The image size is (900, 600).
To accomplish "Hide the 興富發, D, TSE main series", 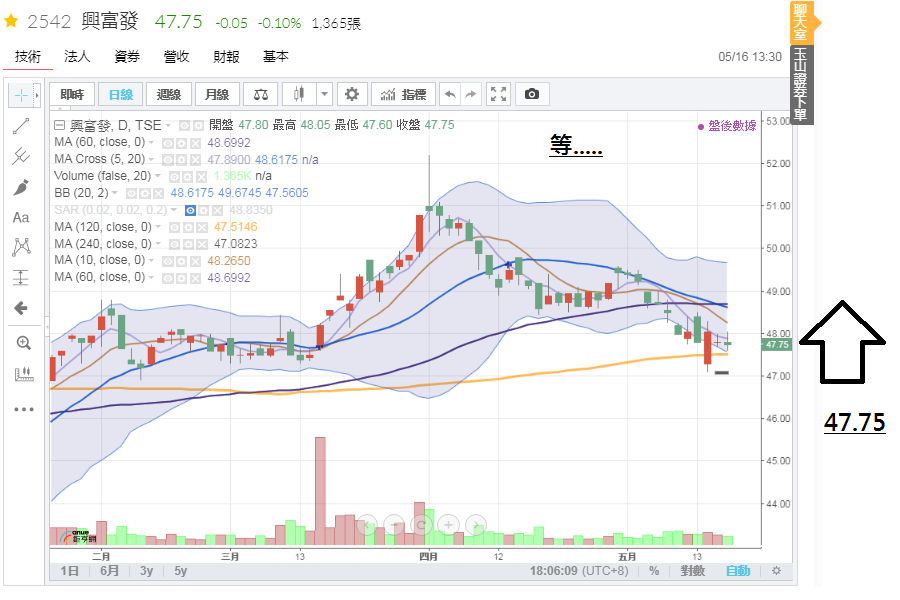I will 184,125.
